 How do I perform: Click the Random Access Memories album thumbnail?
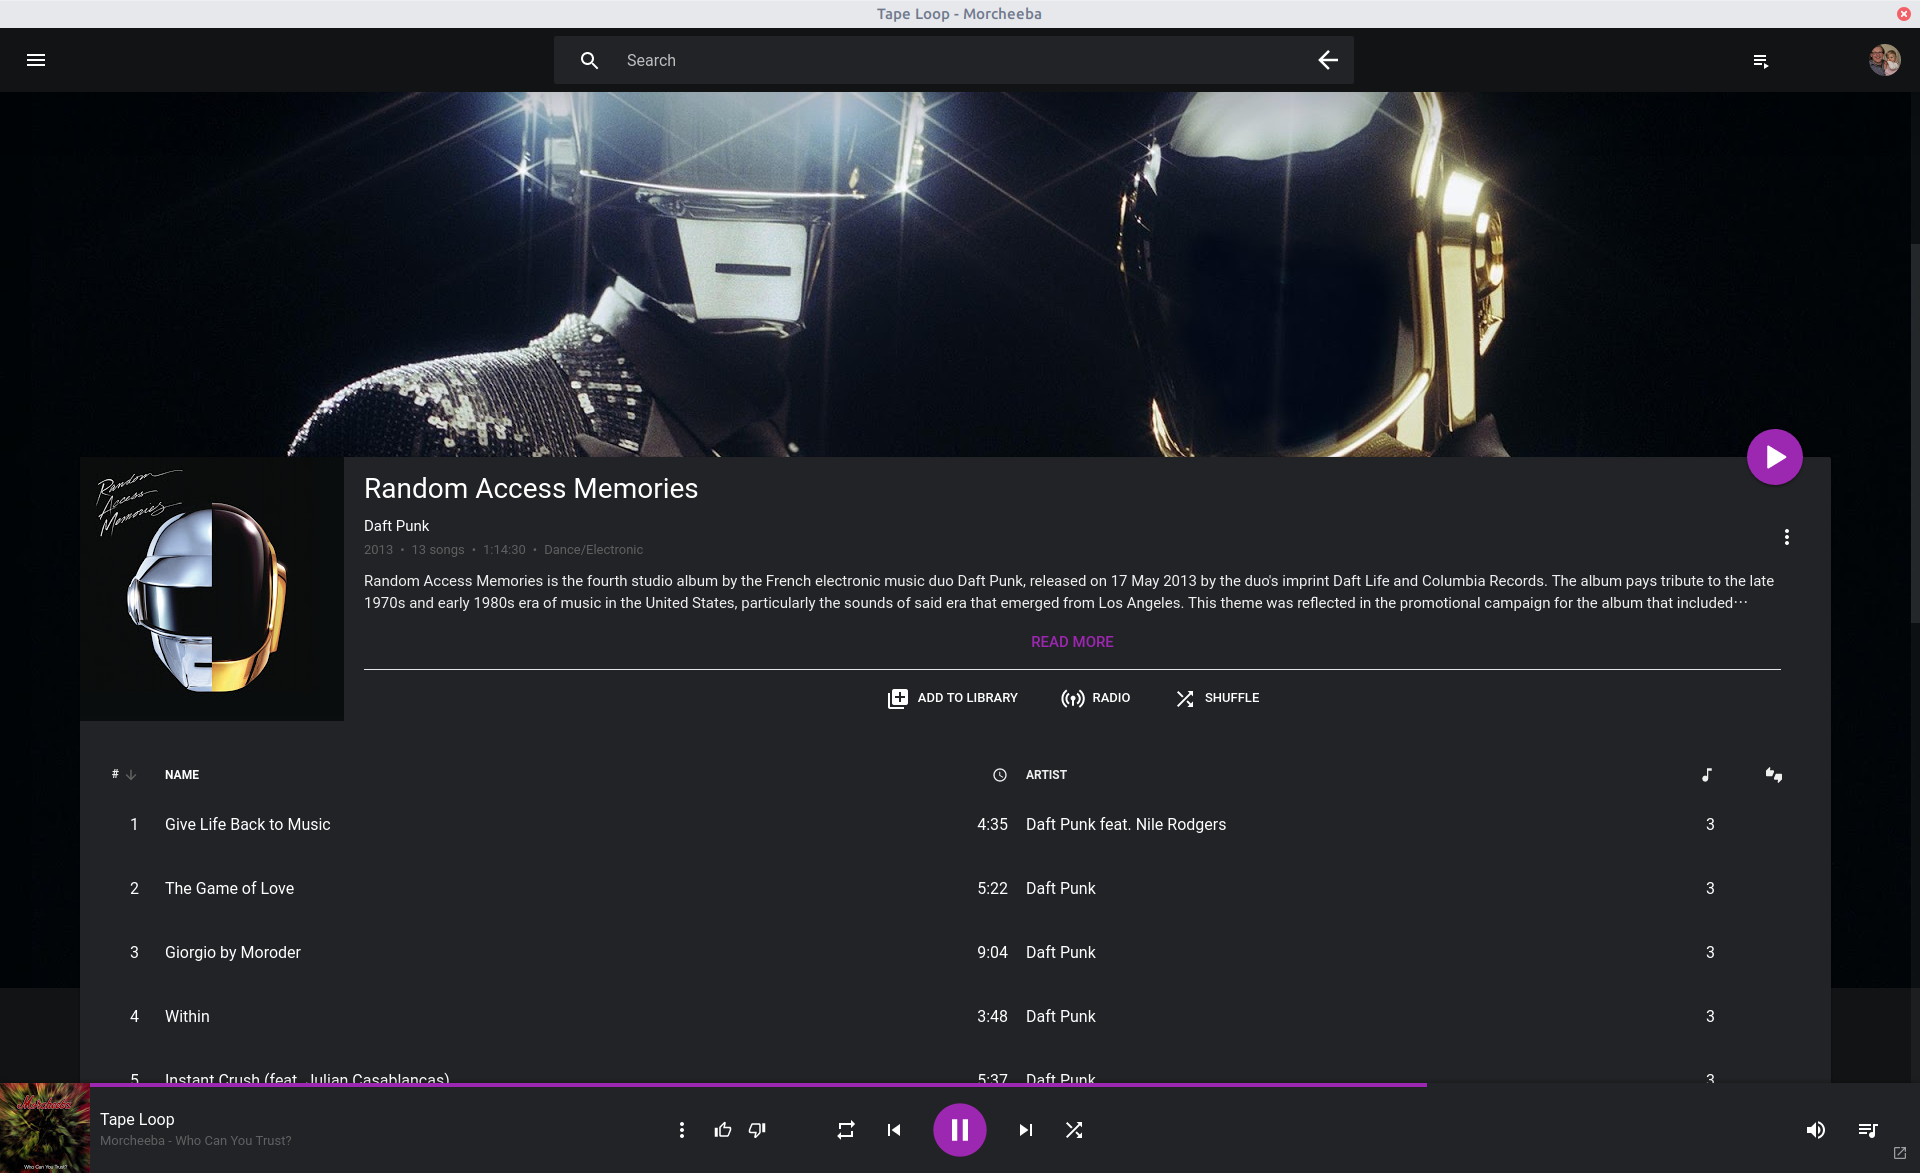[211, 589]
